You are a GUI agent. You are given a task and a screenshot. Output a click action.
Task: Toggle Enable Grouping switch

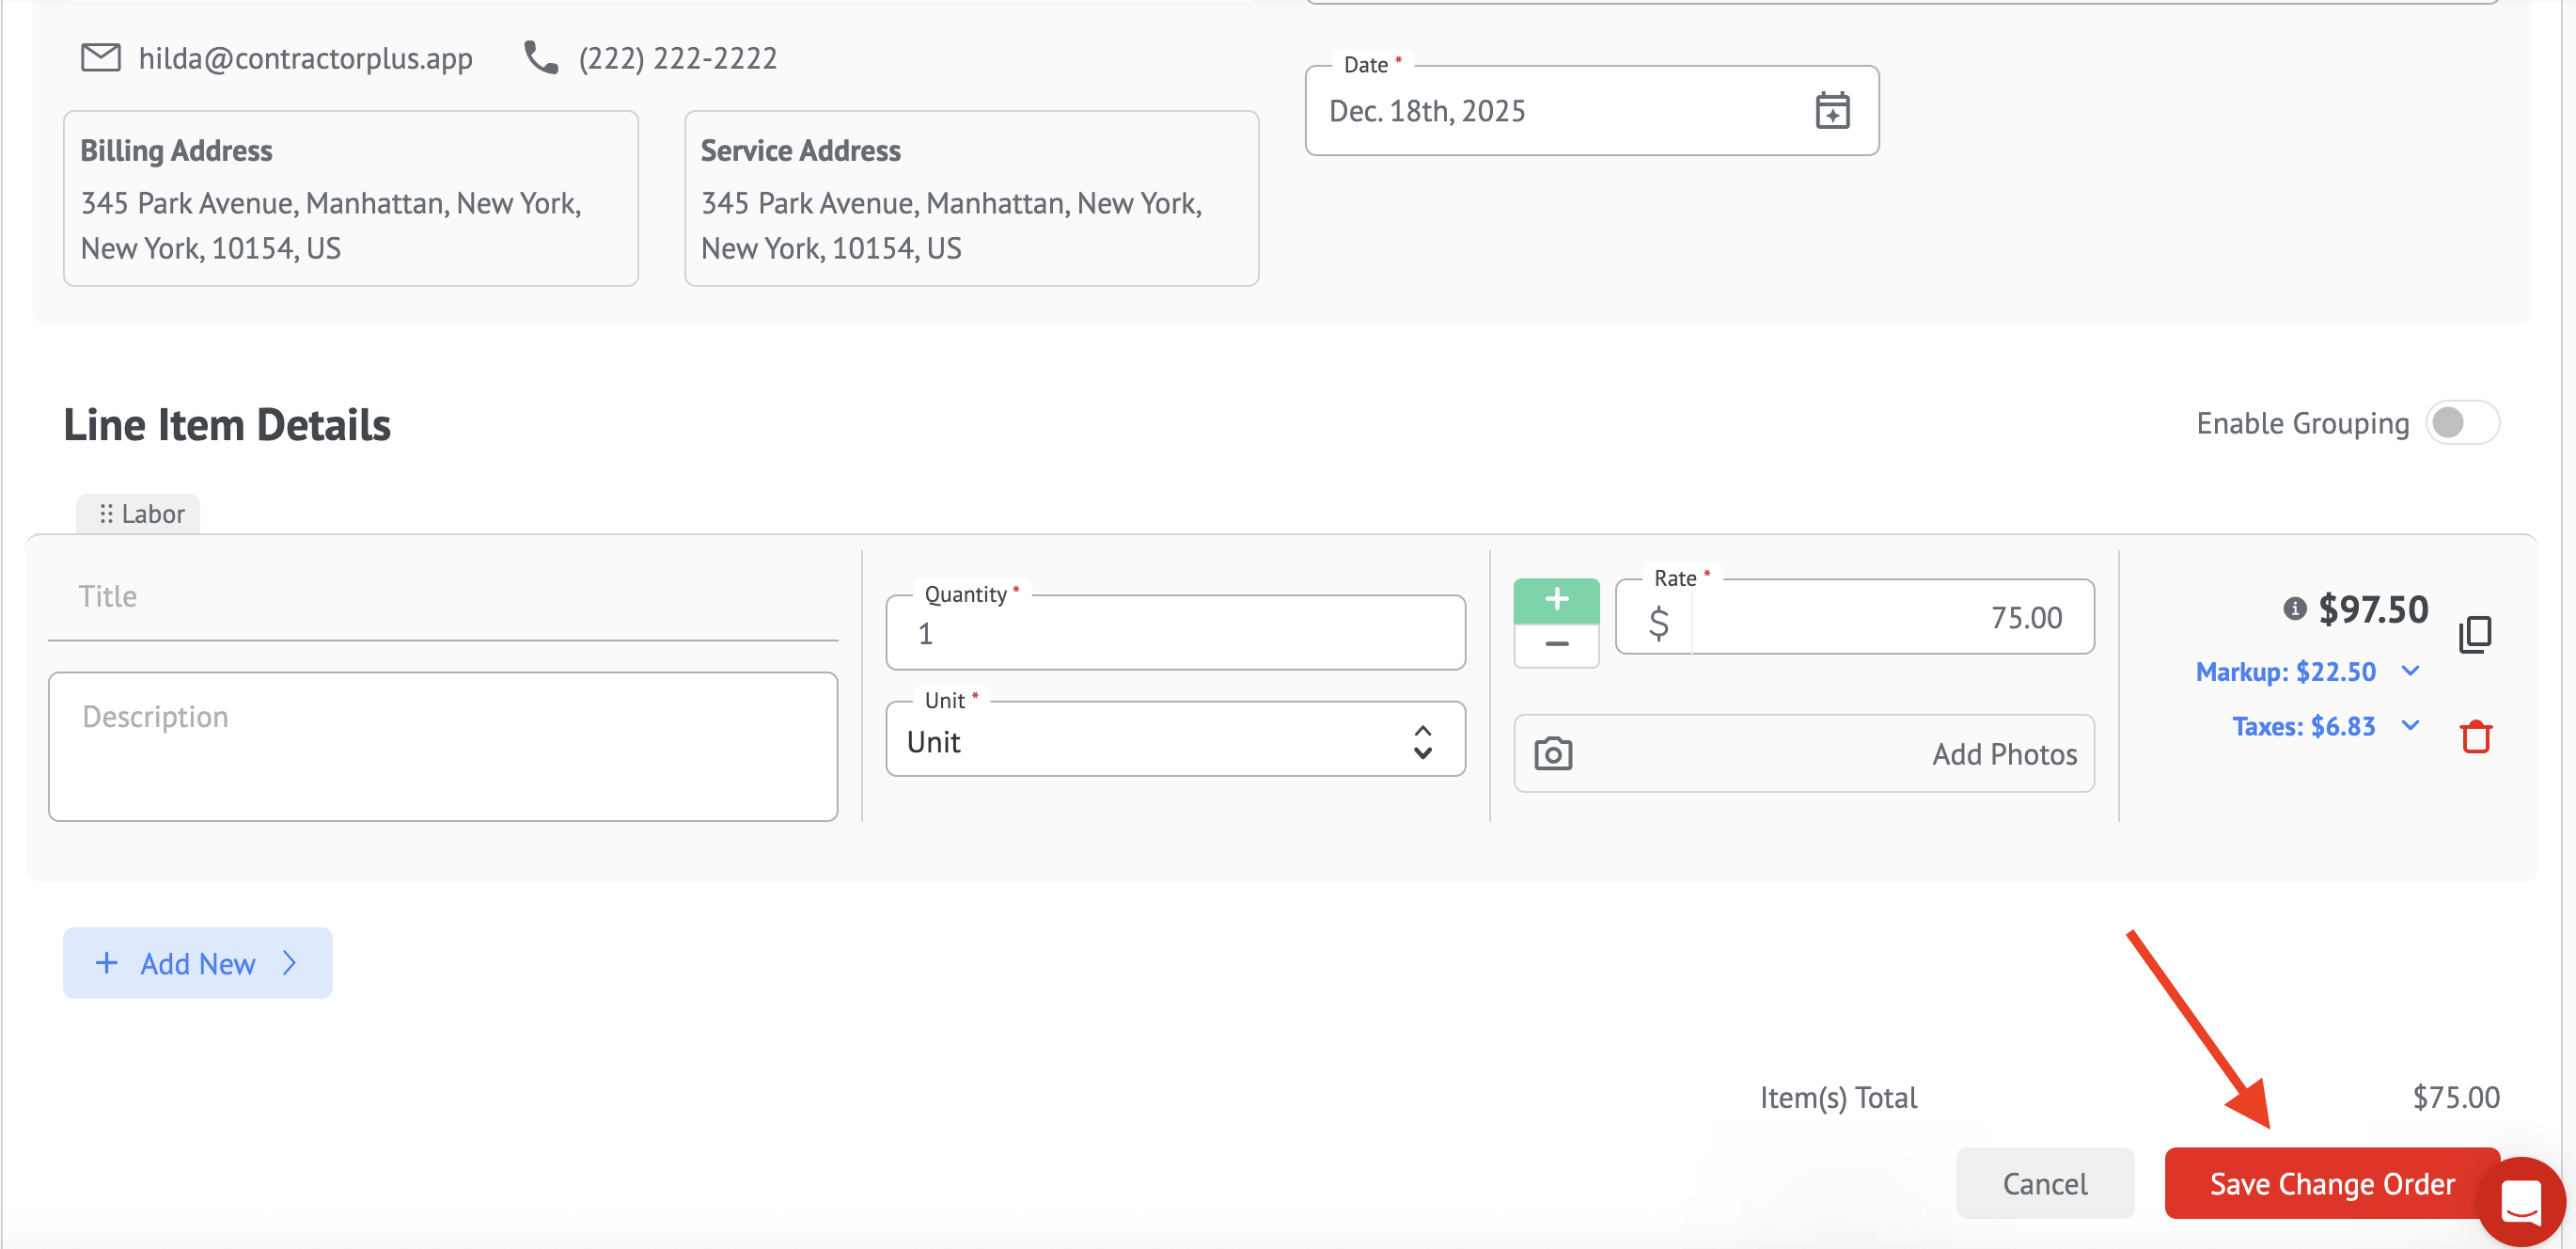point(2461,423)
